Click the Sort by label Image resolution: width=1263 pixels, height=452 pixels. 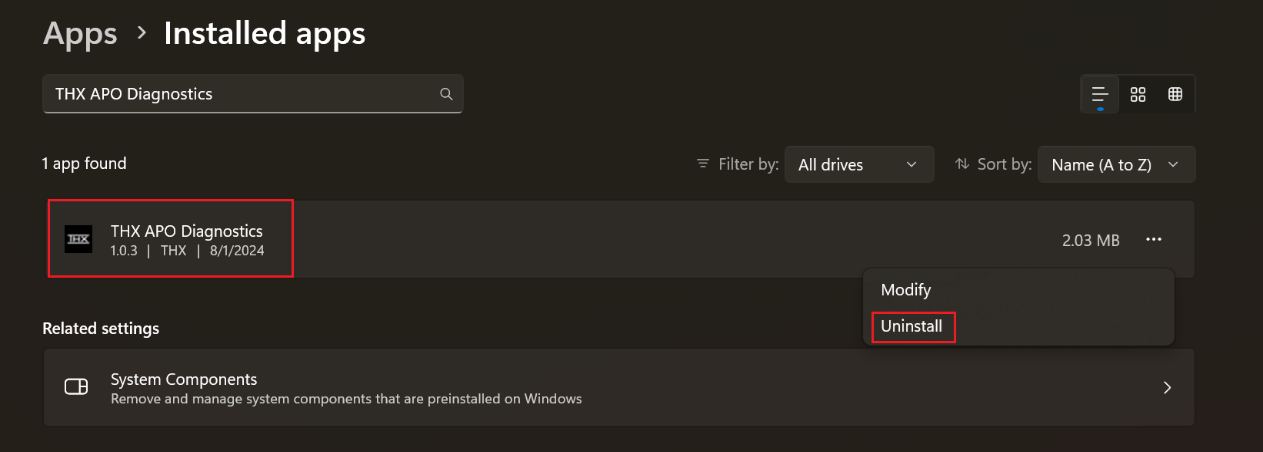[x=1004, y=164]
